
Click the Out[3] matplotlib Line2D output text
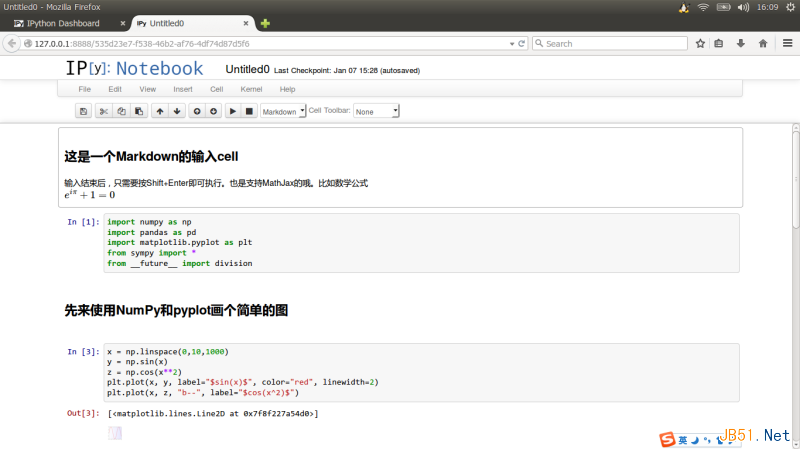213,414
